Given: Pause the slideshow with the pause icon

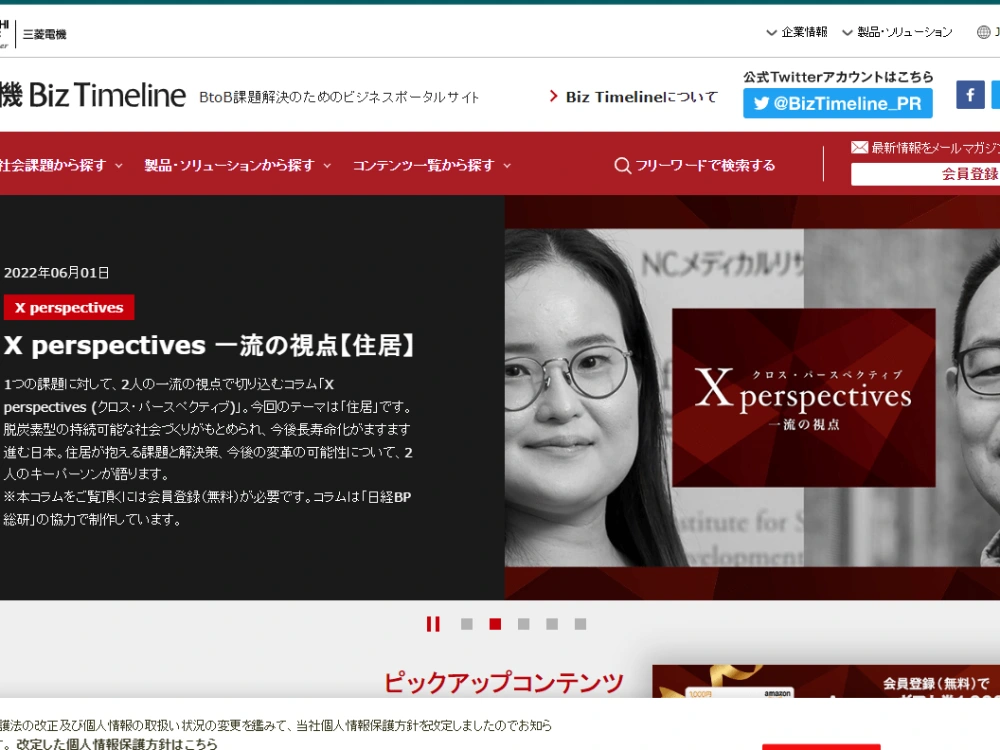Looking at the screenshot, I should click(433, 624).
